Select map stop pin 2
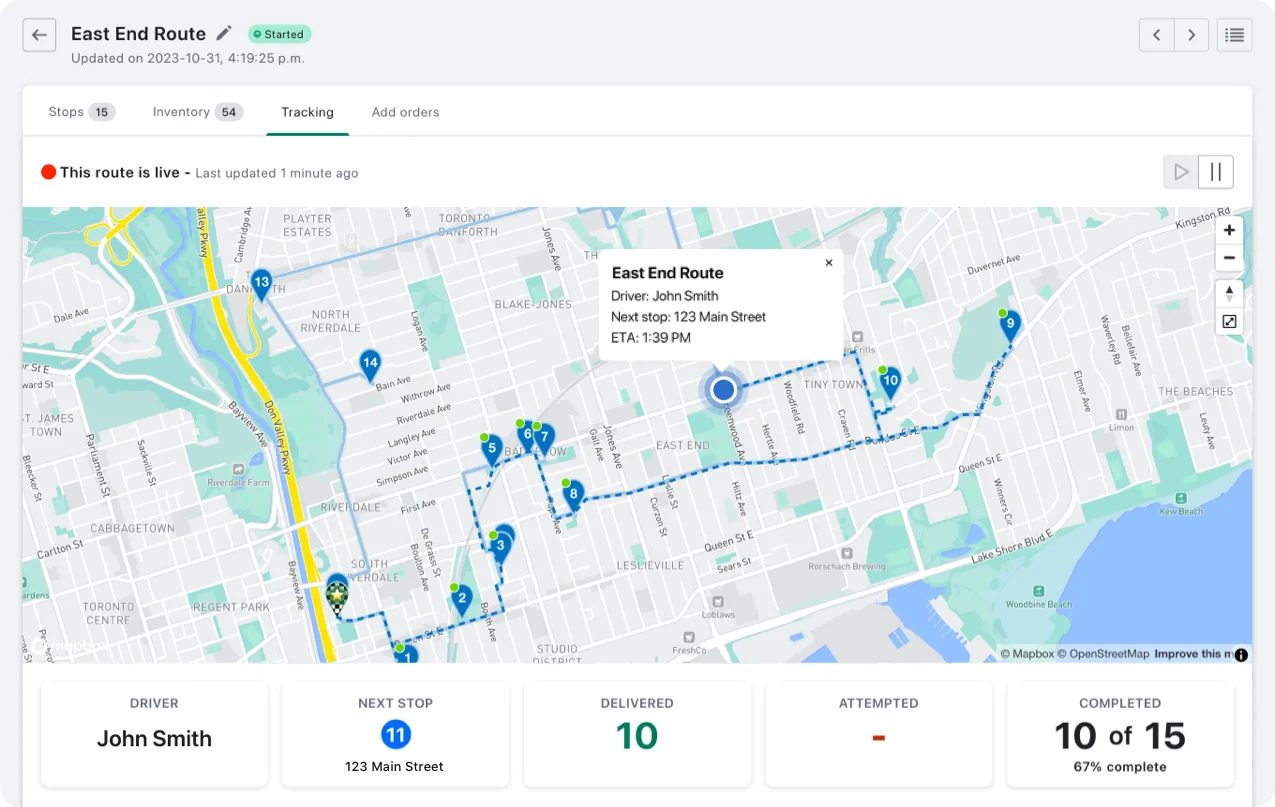This screenshot has height=807, width=1275. (x=461, y=602)
